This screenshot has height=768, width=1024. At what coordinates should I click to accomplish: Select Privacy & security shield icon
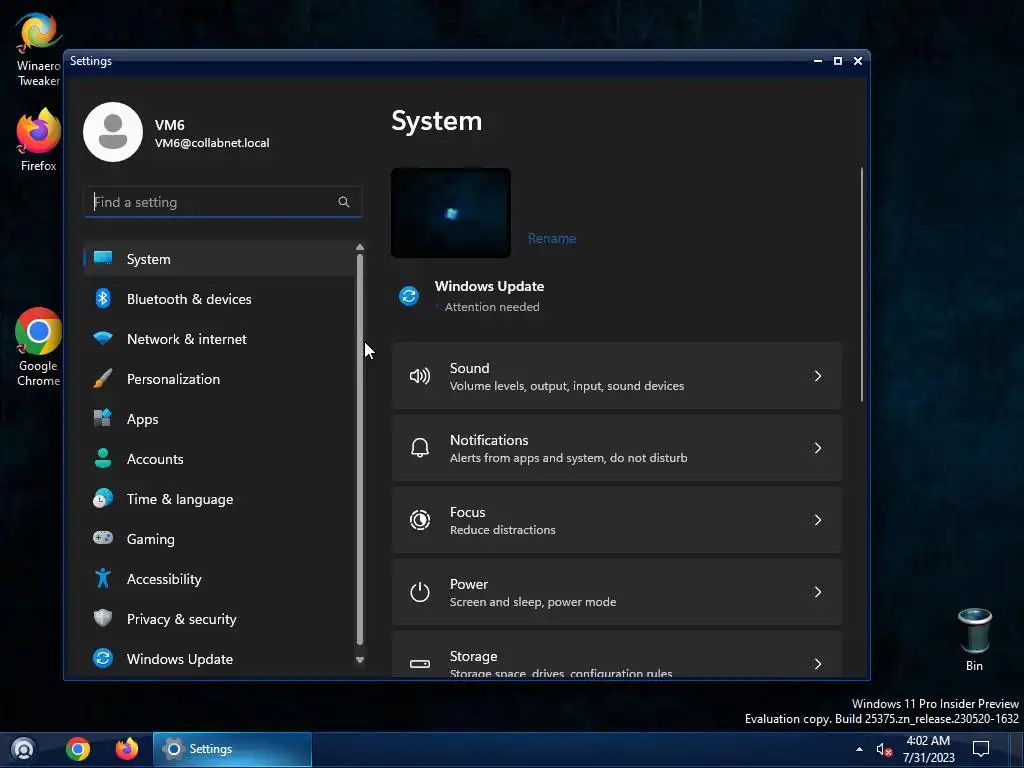[x=103, y=618]
